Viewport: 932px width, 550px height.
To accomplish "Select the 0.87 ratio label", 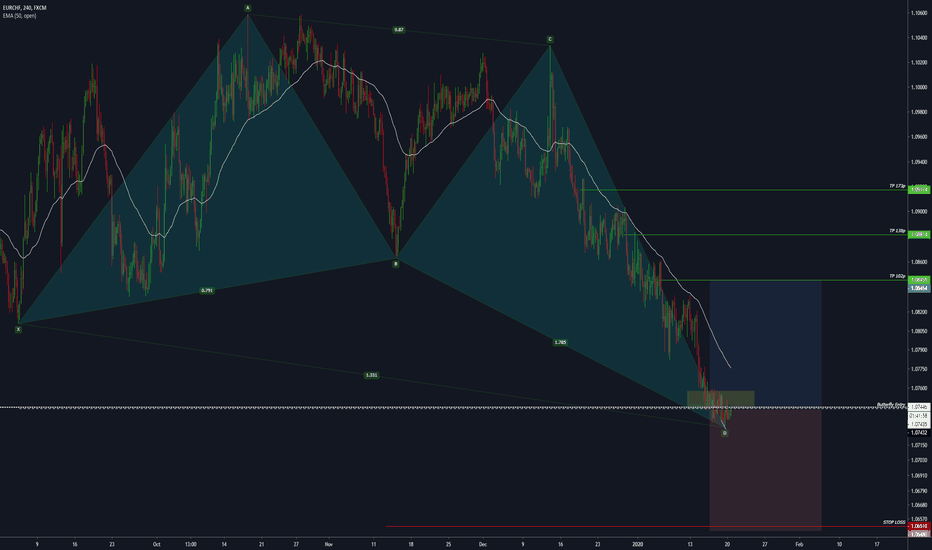I will [399, 30].
